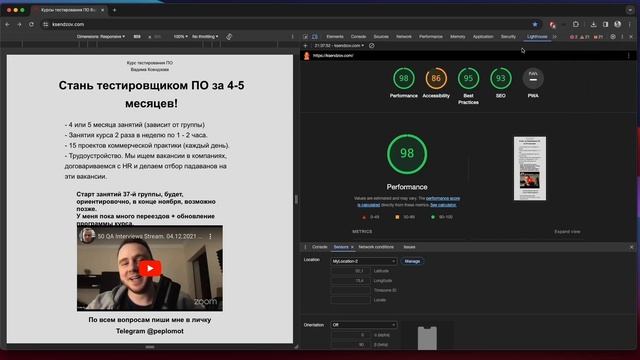Jump to PWA category gauge
Screen dimensions: 640x360
tap(533, 78)
